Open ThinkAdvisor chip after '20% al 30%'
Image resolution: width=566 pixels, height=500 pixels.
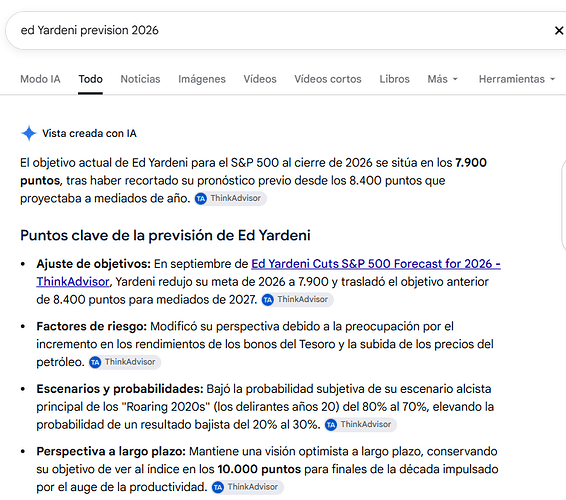361,425
